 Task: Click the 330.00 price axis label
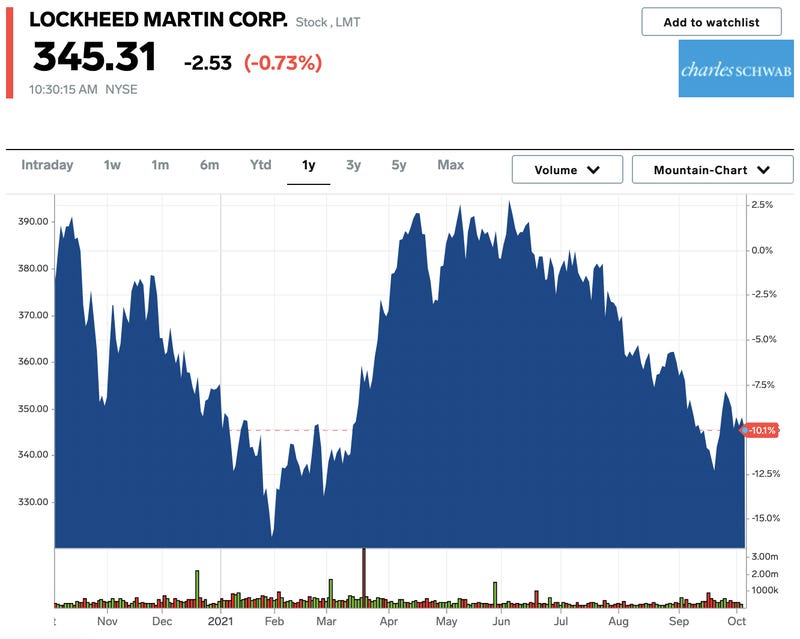33,502
